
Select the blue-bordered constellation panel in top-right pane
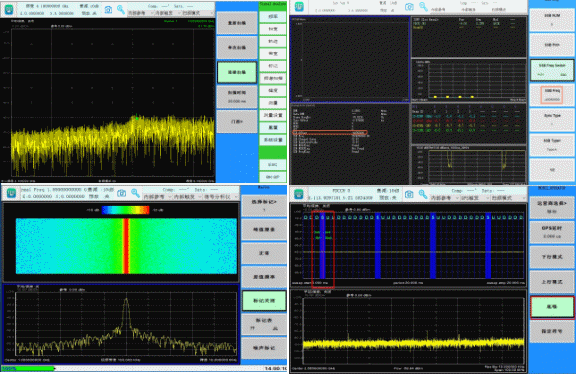(350, 59)
